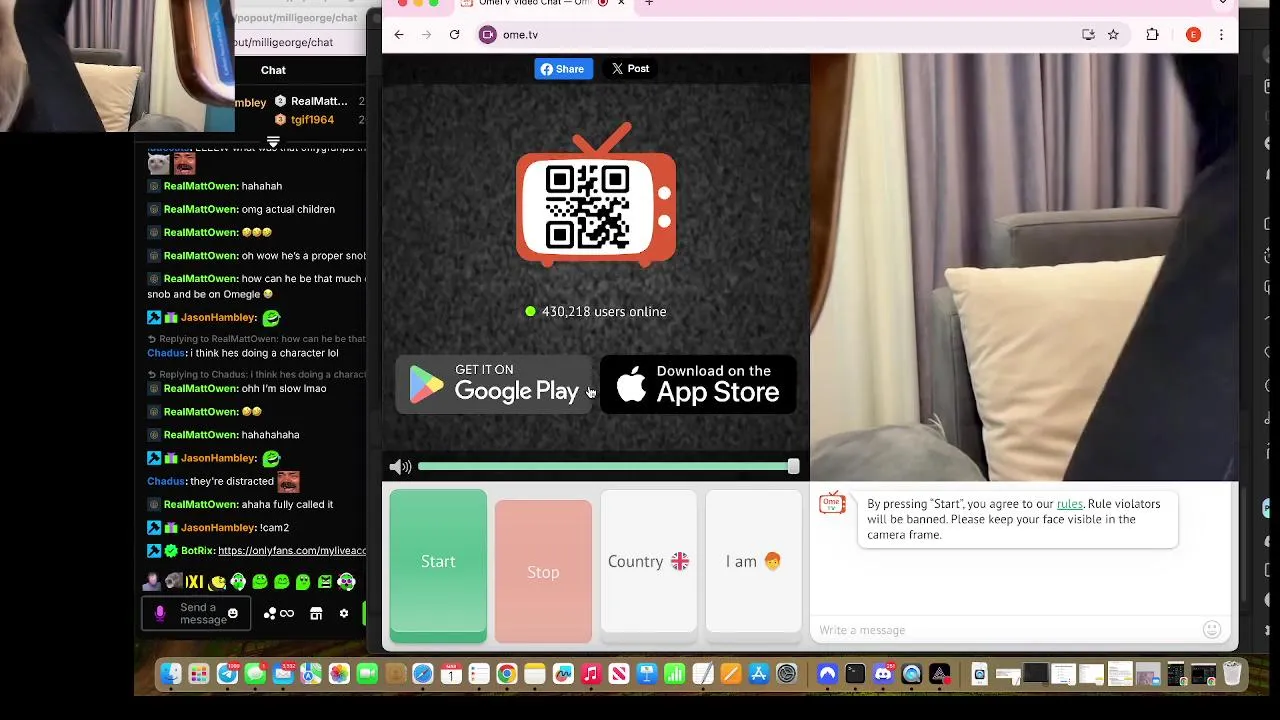
Task: Click the X Post button
Action: pyautogui.click(x=630, y=69)
